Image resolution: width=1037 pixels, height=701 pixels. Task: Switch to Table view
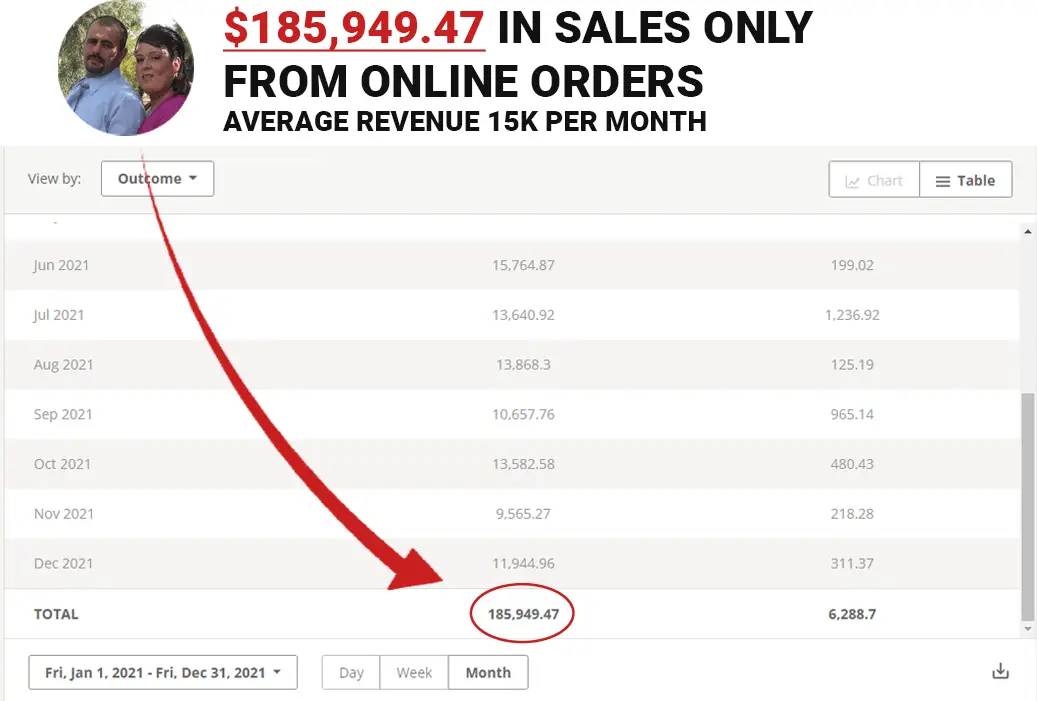pos(965,180)
